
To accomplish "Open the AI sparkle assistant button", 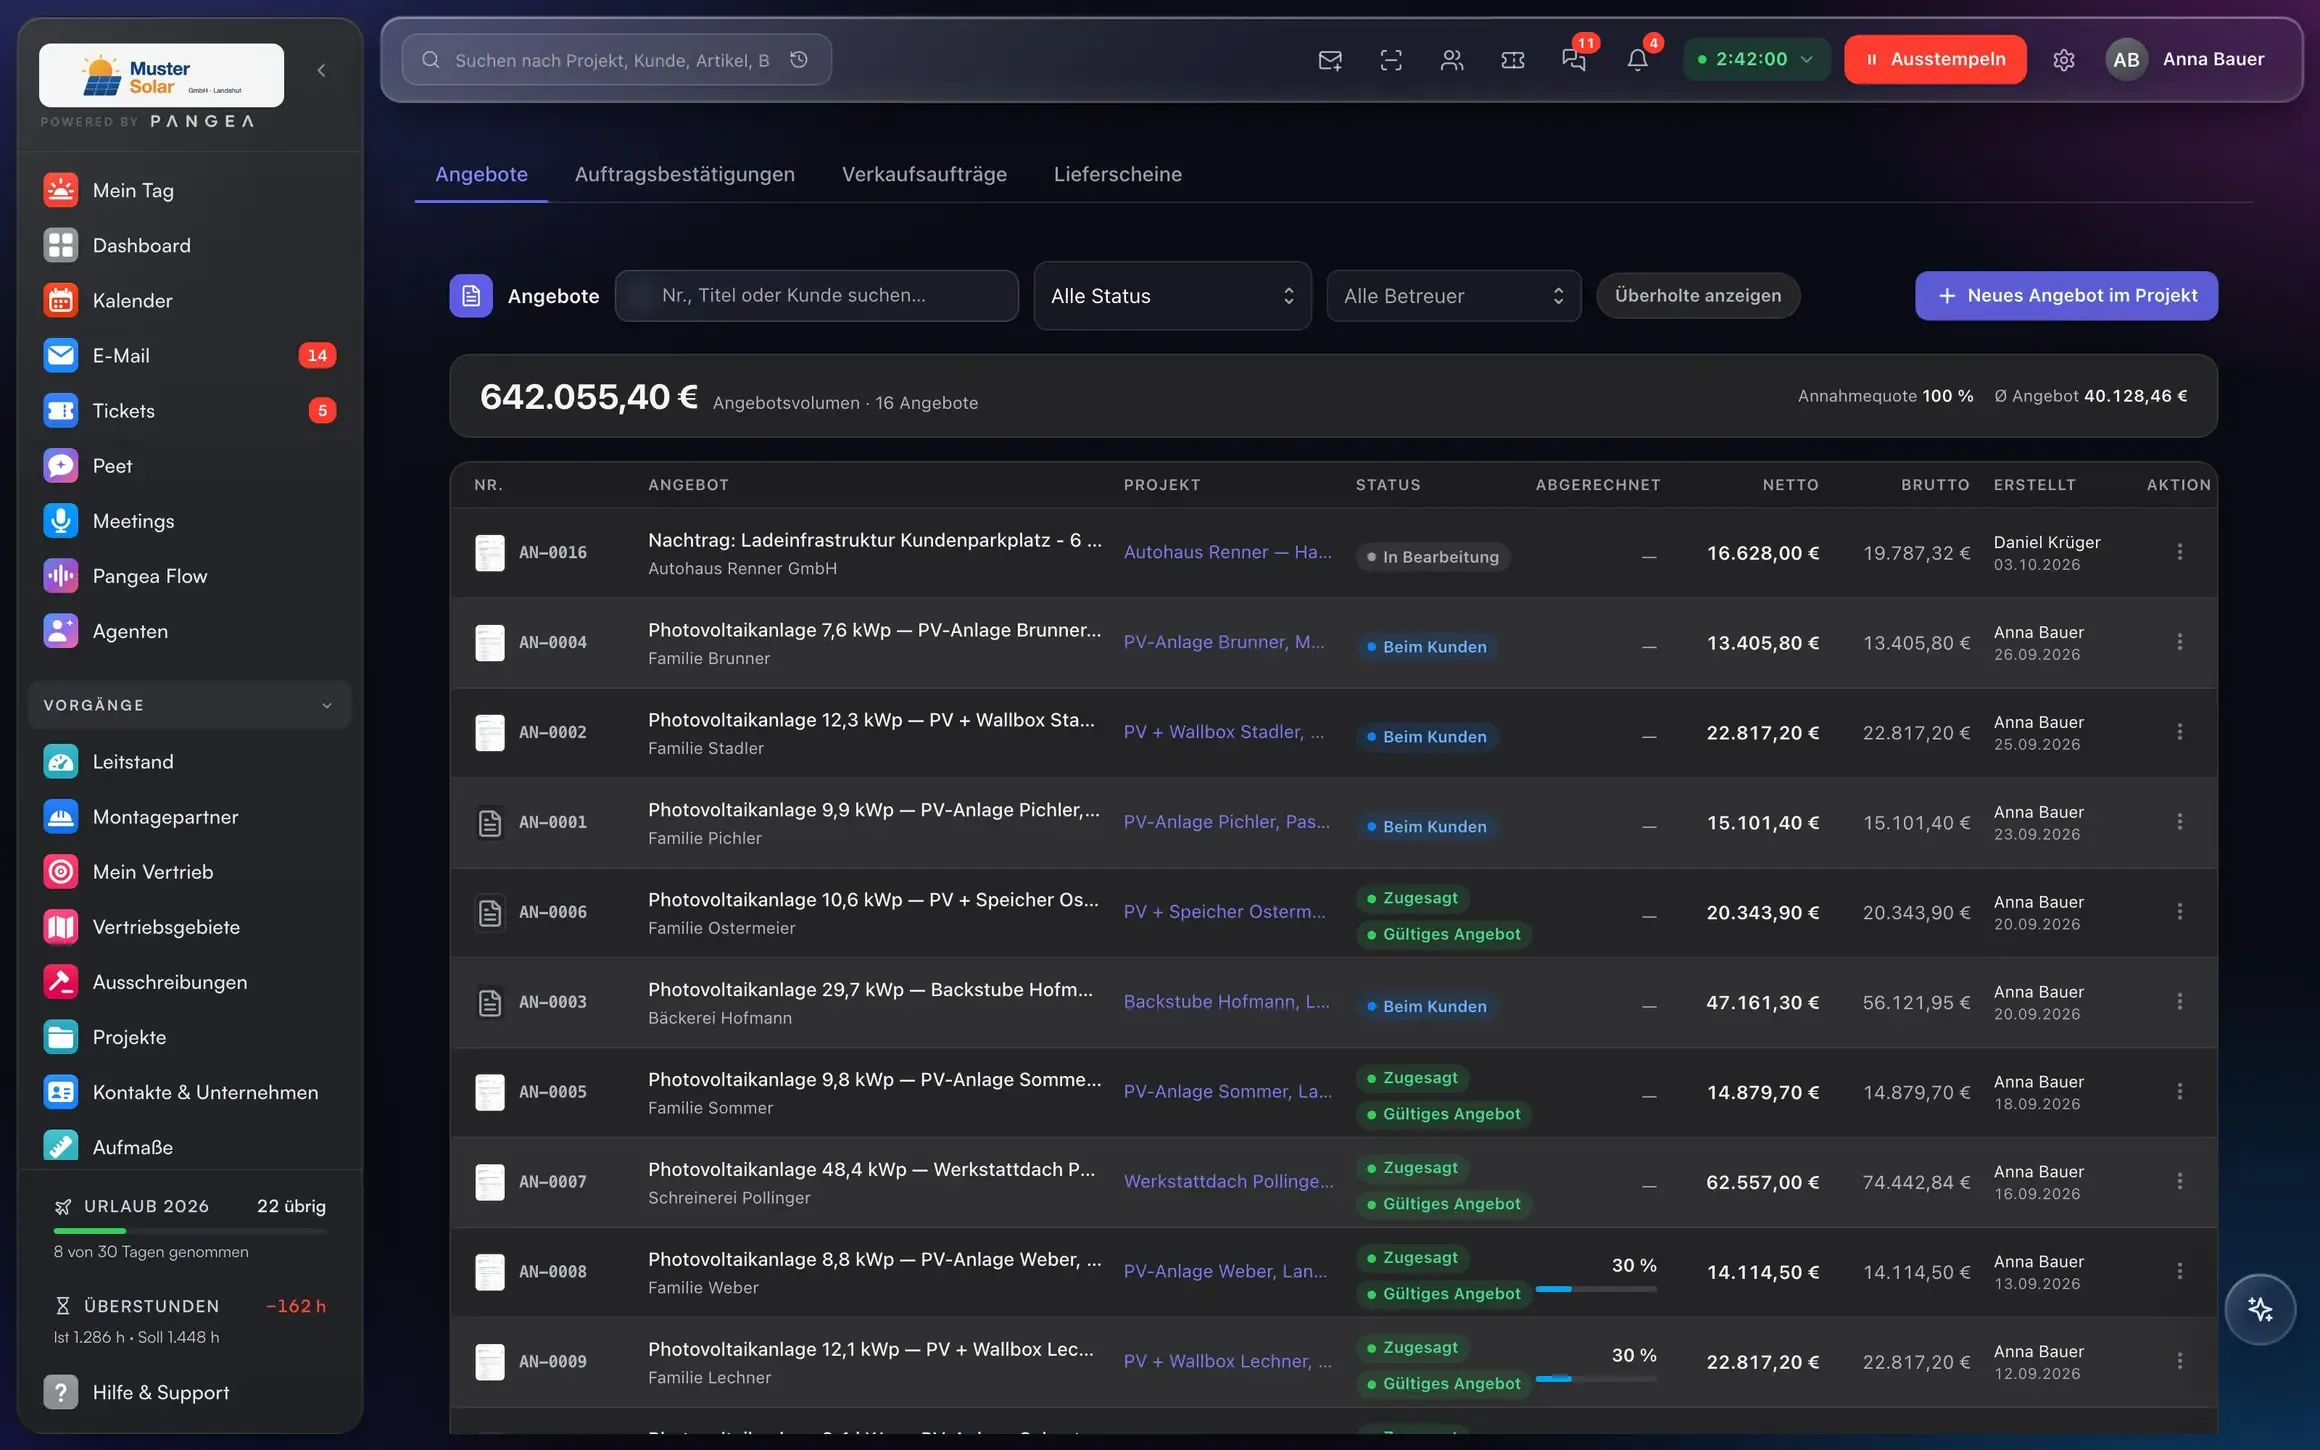I will tap(2260, 1310).
